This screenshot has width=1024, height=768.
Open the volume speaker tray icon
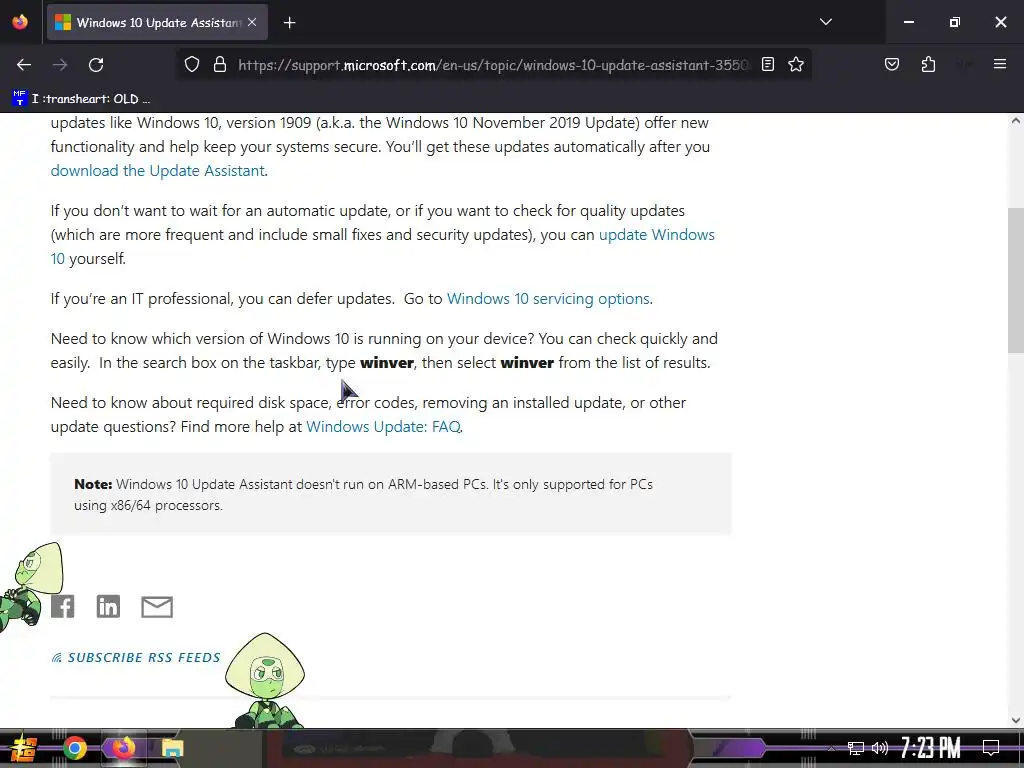point(880,748)
